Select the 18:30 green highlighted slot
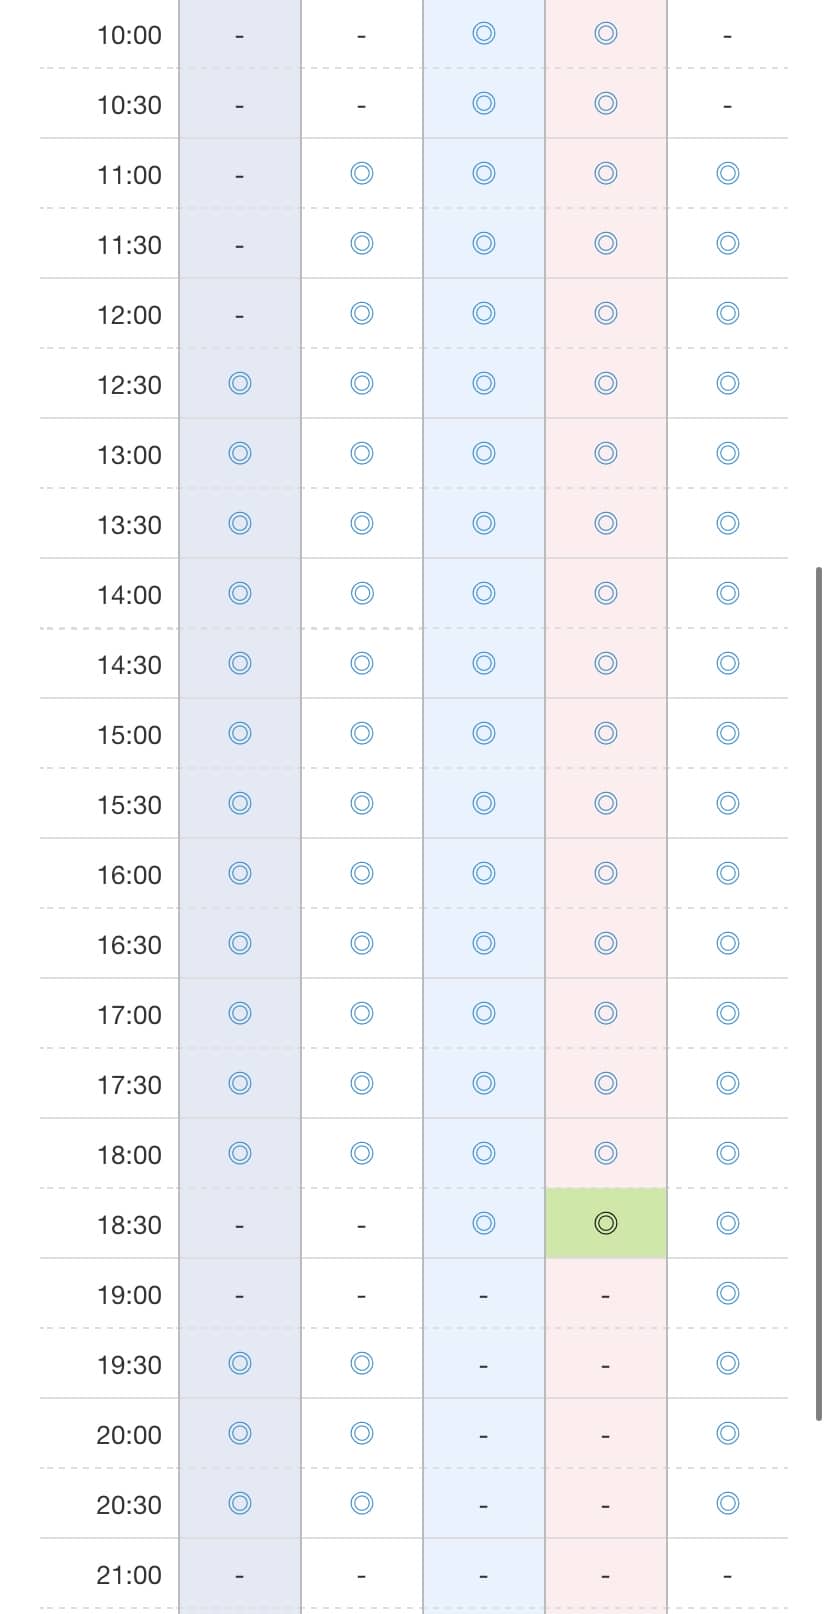 [x=606, y=1223]
